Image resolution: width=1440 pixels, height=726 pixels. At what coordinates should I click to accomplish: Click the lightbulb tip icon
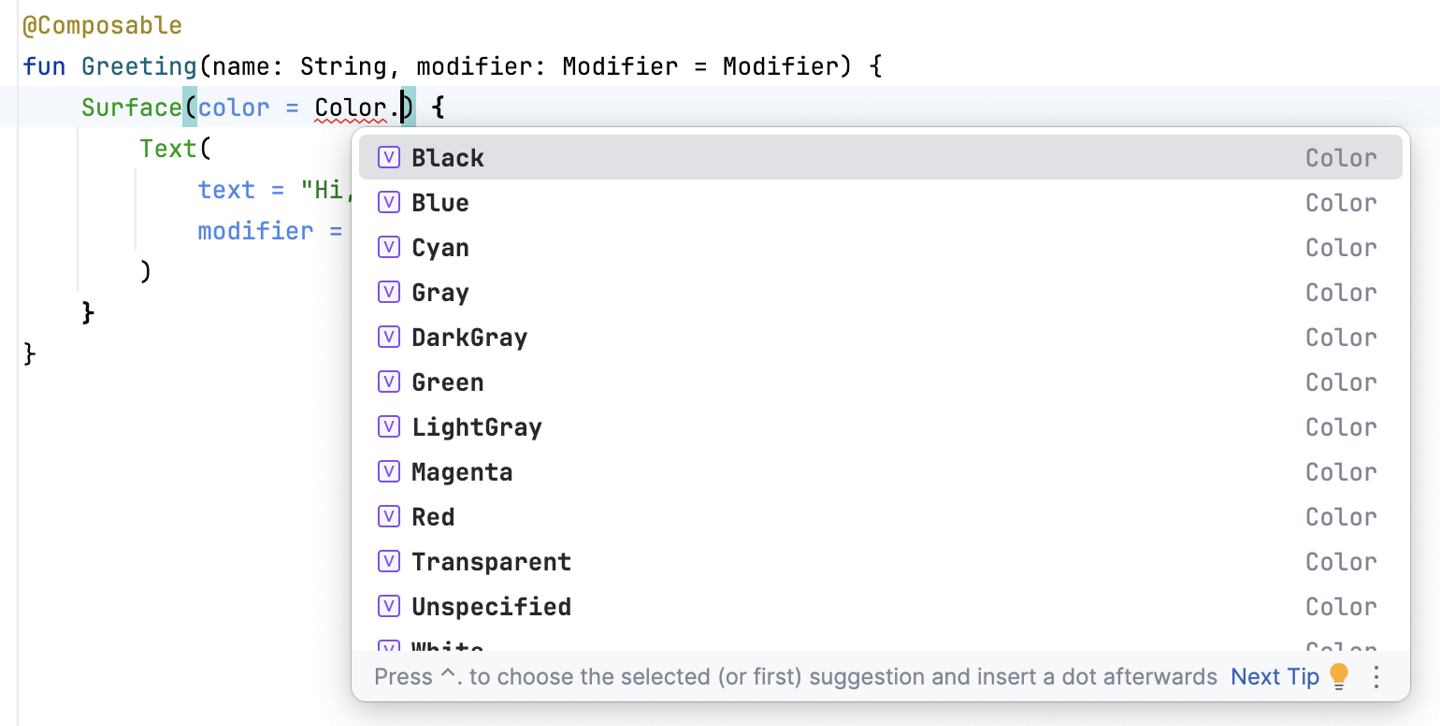click(x=1339, y=677)
